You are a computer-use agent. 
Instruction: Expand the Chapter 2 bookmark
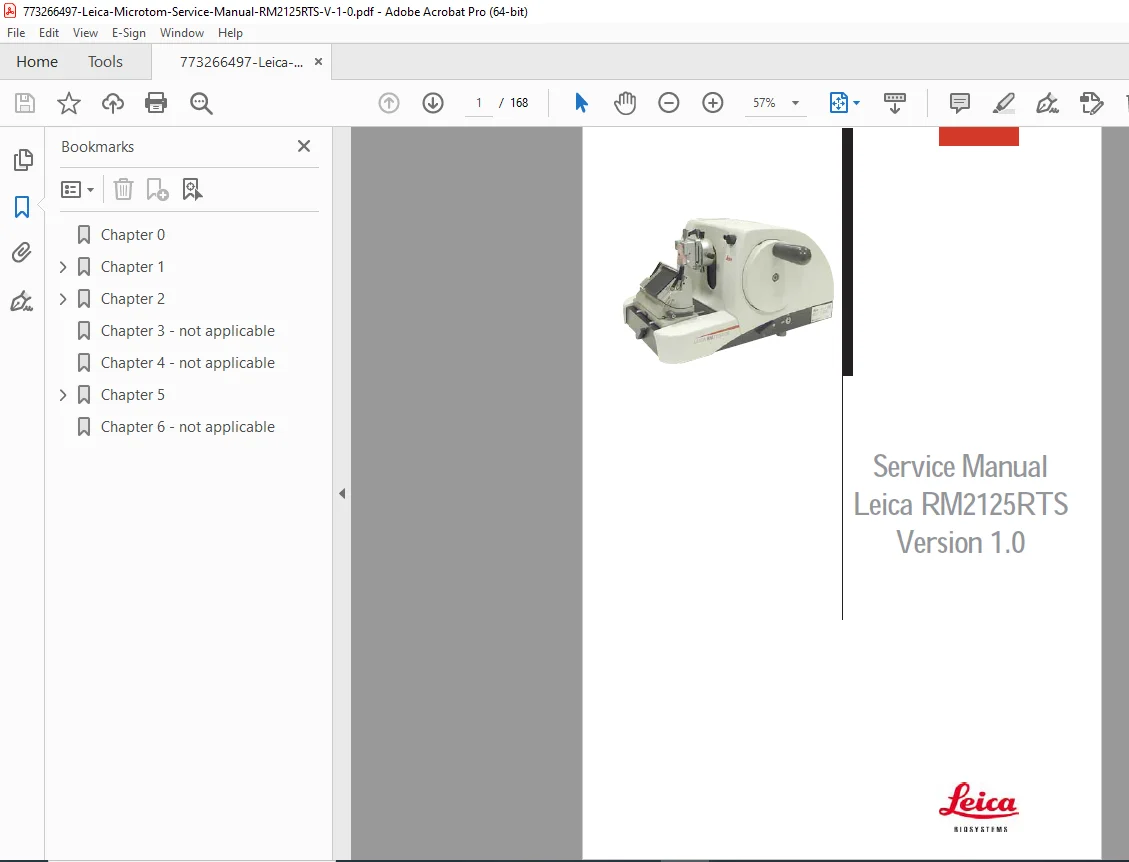tap(63, 299)
